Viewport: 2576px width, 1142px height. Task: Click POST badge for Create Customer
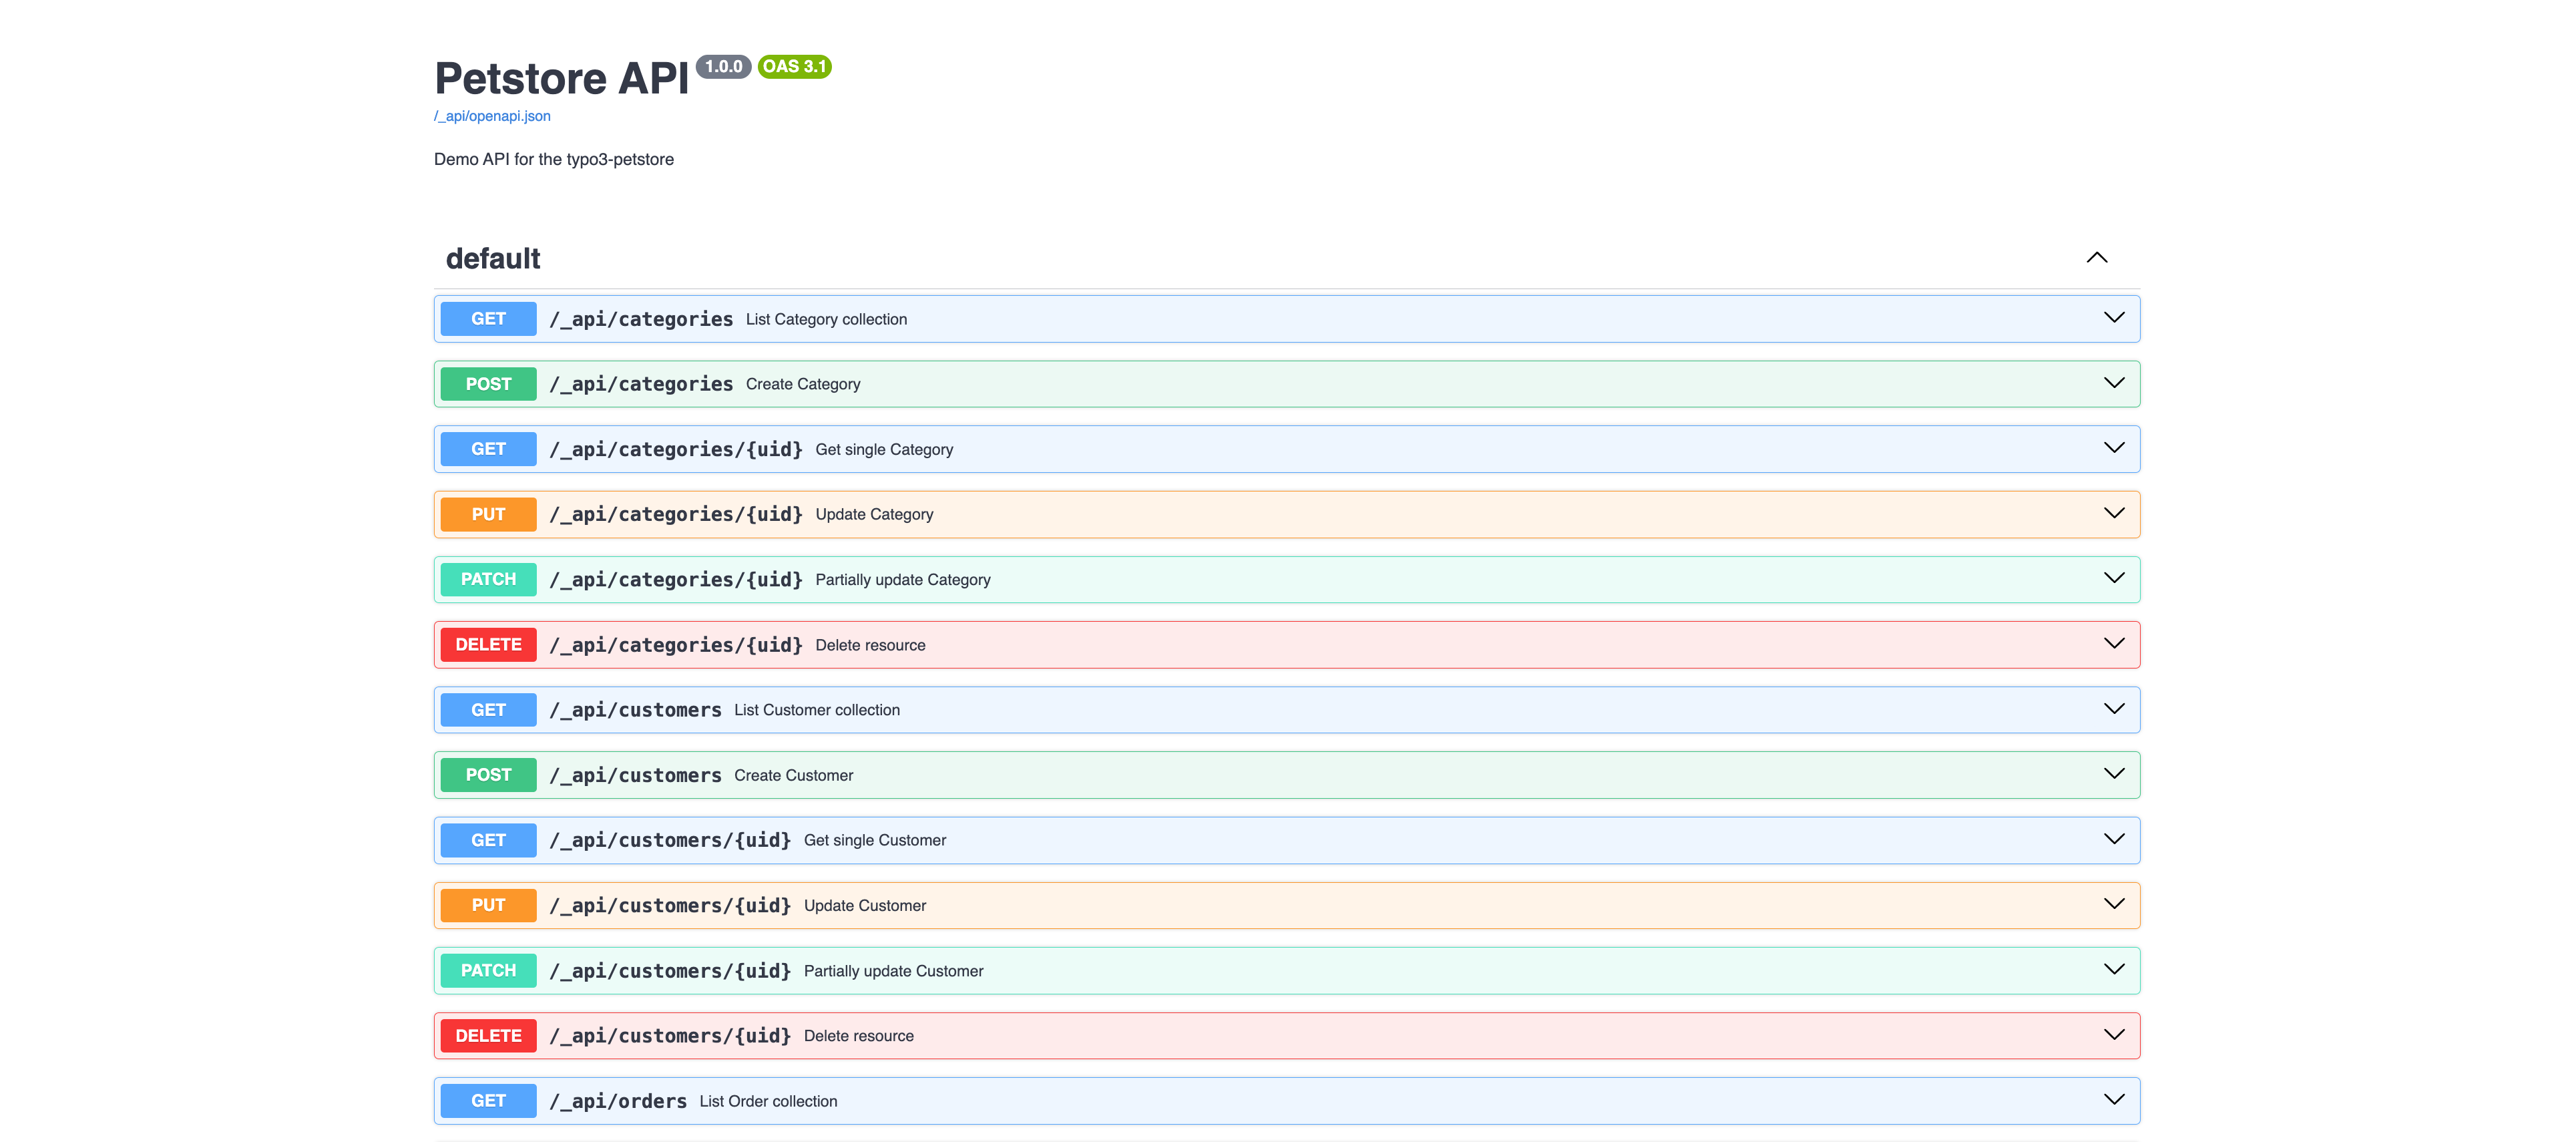point(488,775)
